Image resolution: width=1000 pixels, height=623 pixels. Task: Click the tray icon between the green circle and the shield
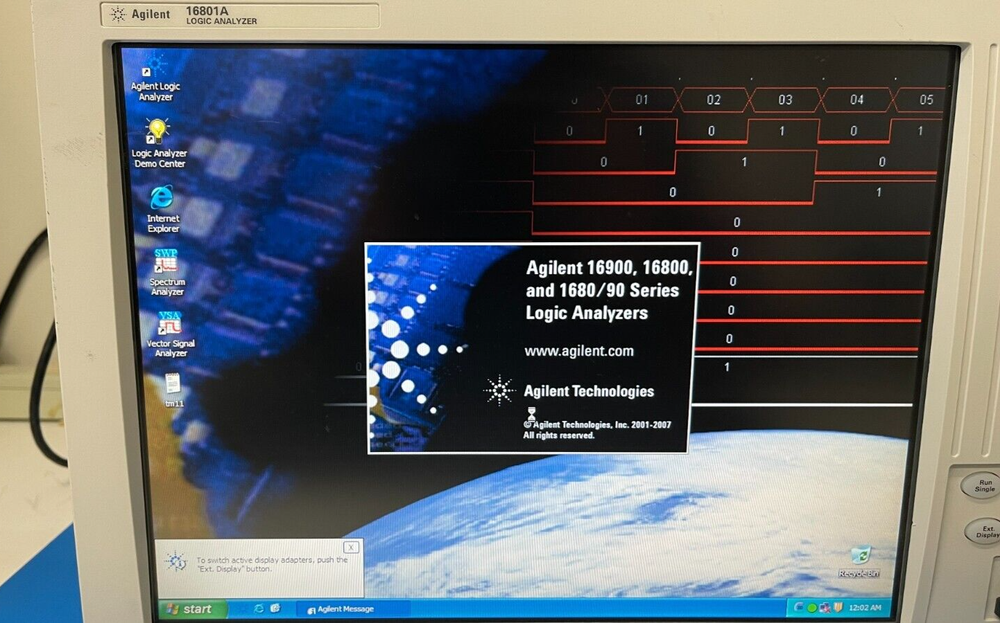[x=825, y=608]
